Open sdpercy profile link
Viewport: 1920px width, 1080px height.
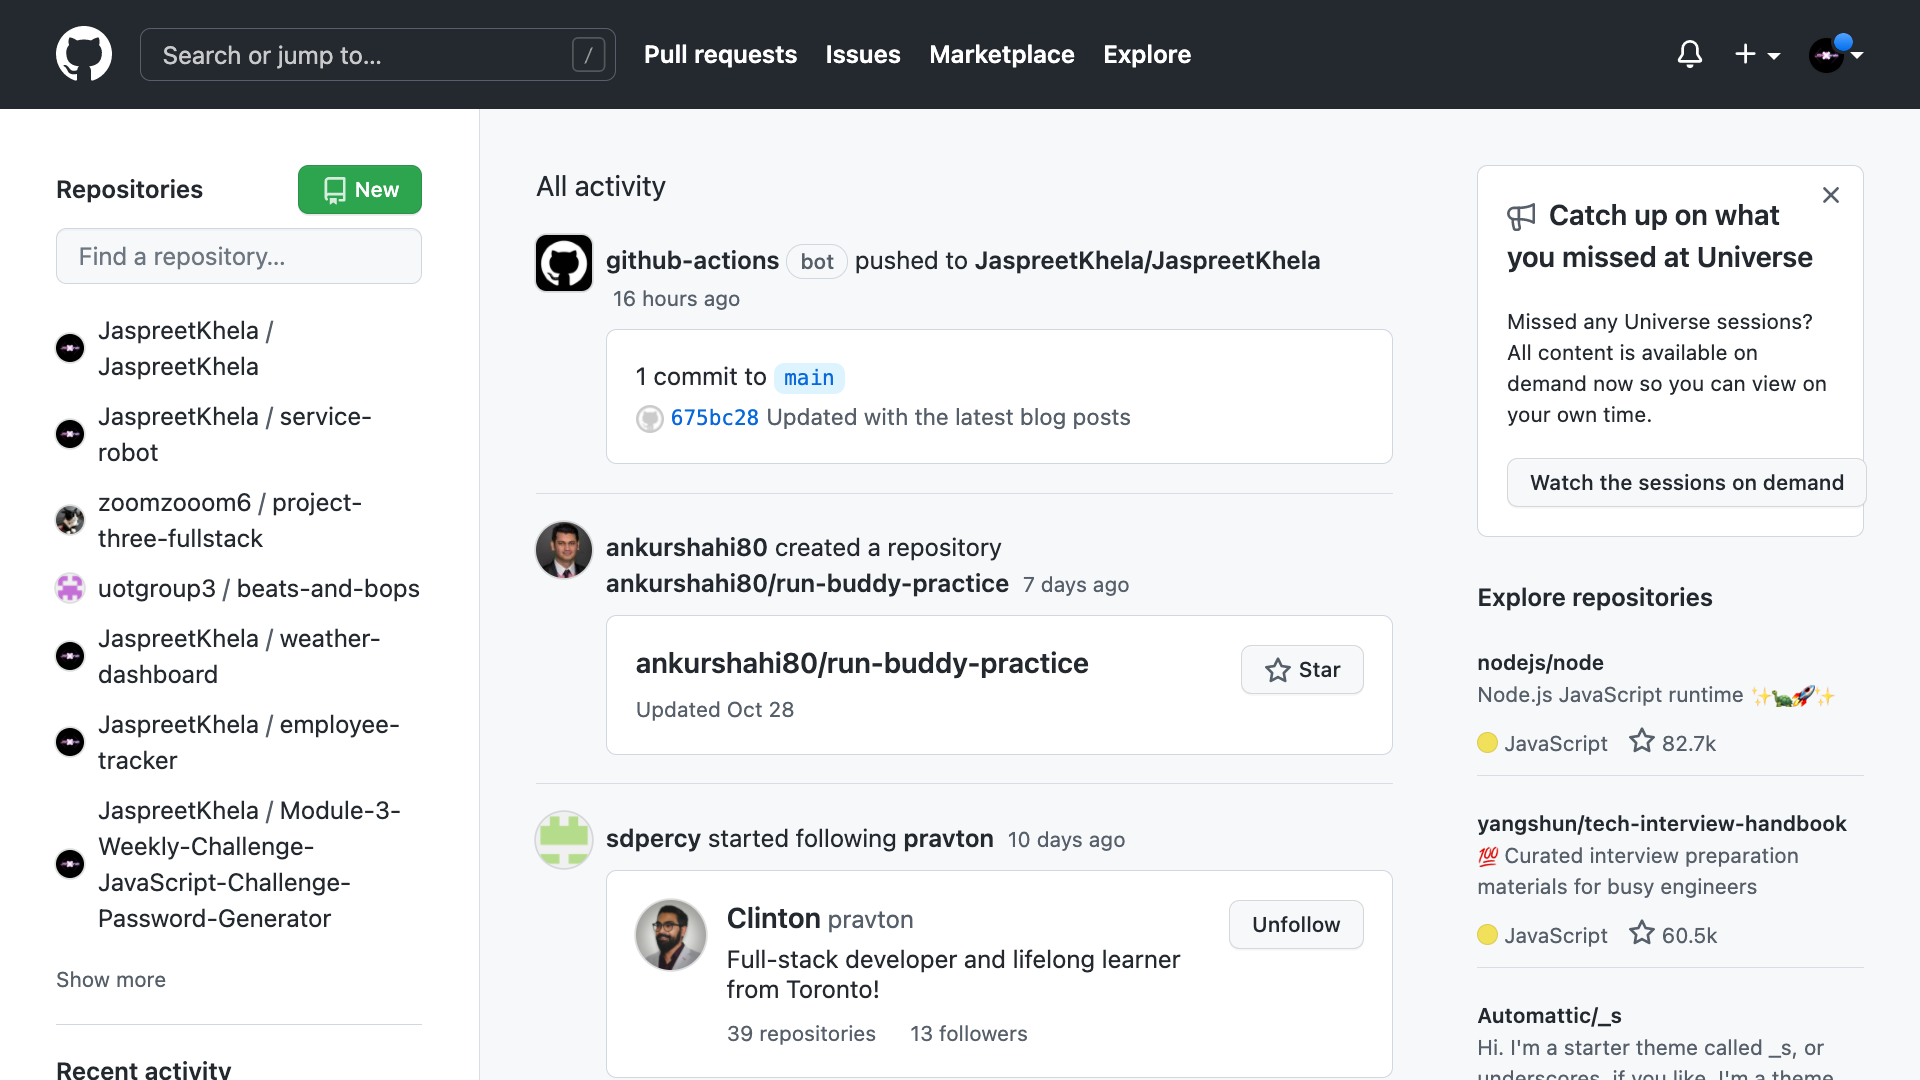[653, 839]
